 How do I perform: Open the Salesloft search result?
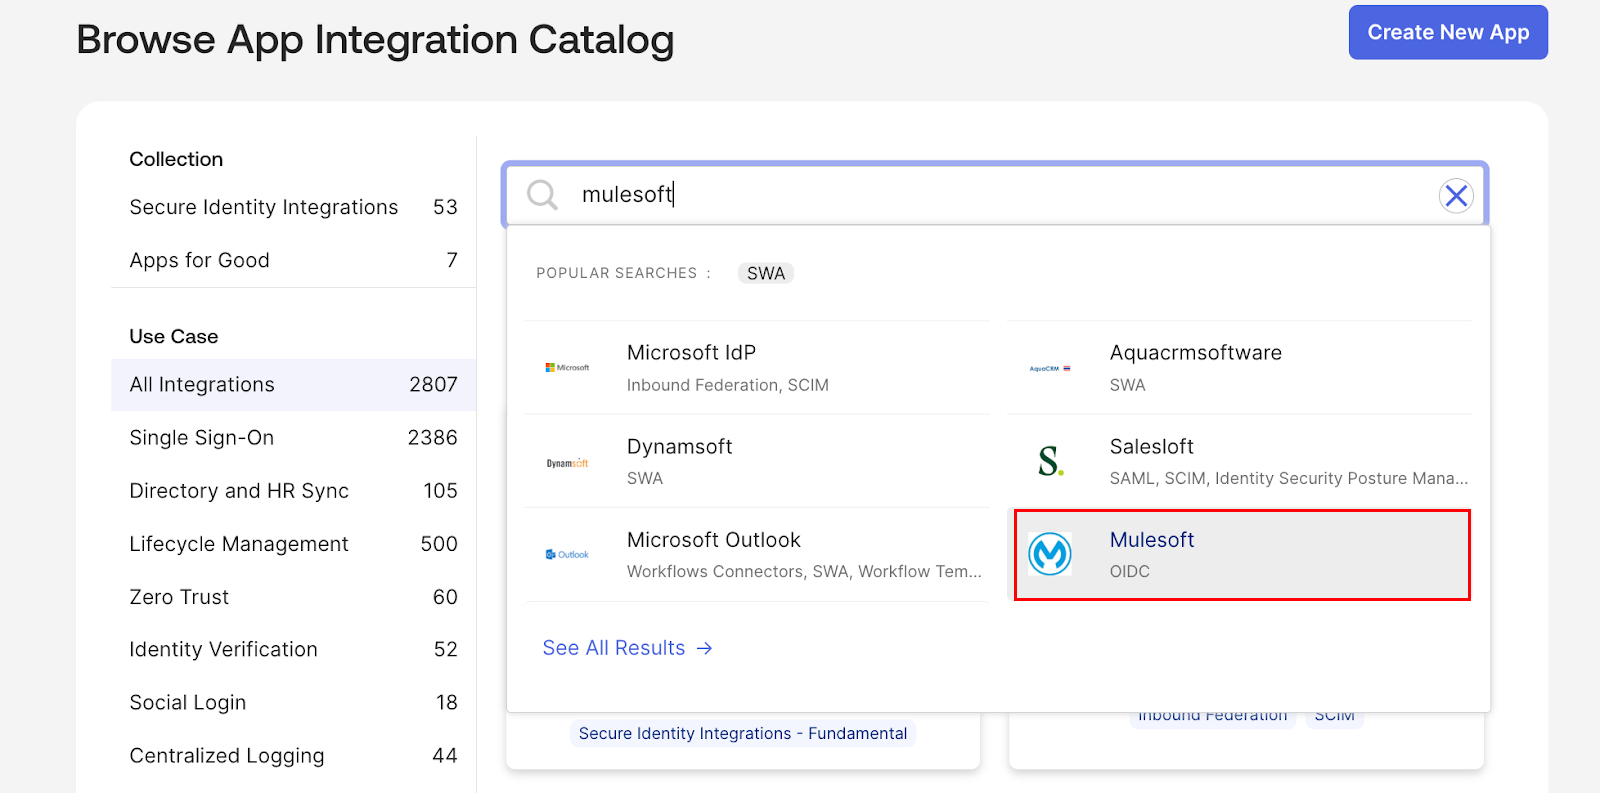pyautogui.click(x=1240, y=461)
